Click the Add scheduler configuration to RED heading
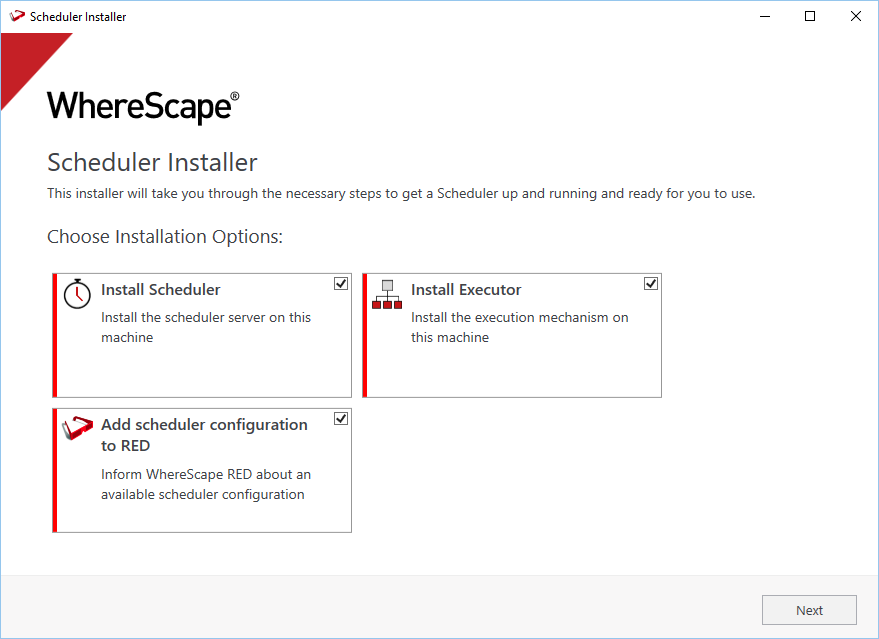Screen dimensions: 879x639 (204, 435)
